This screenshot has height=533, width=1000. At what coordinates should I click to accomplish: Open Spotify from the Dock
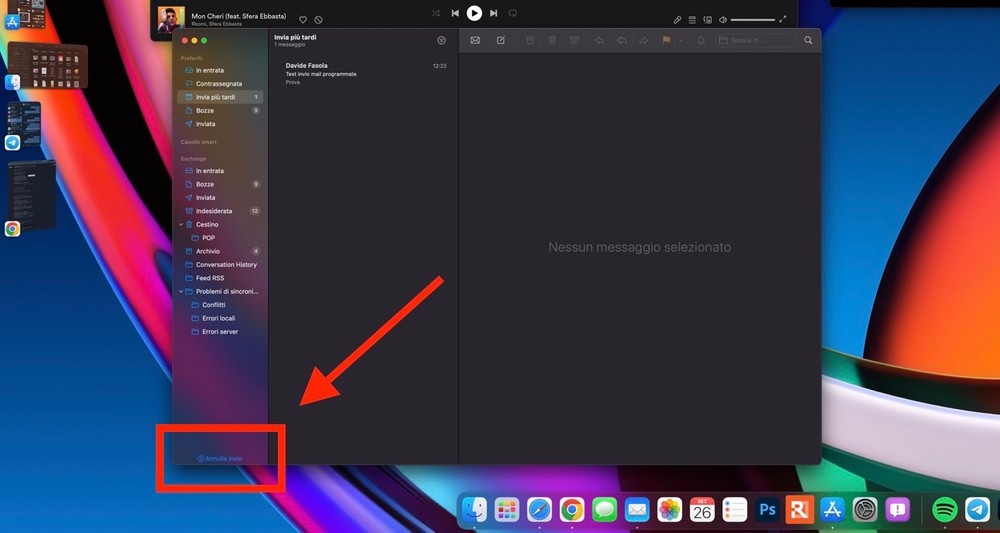(x=945, y=509)
